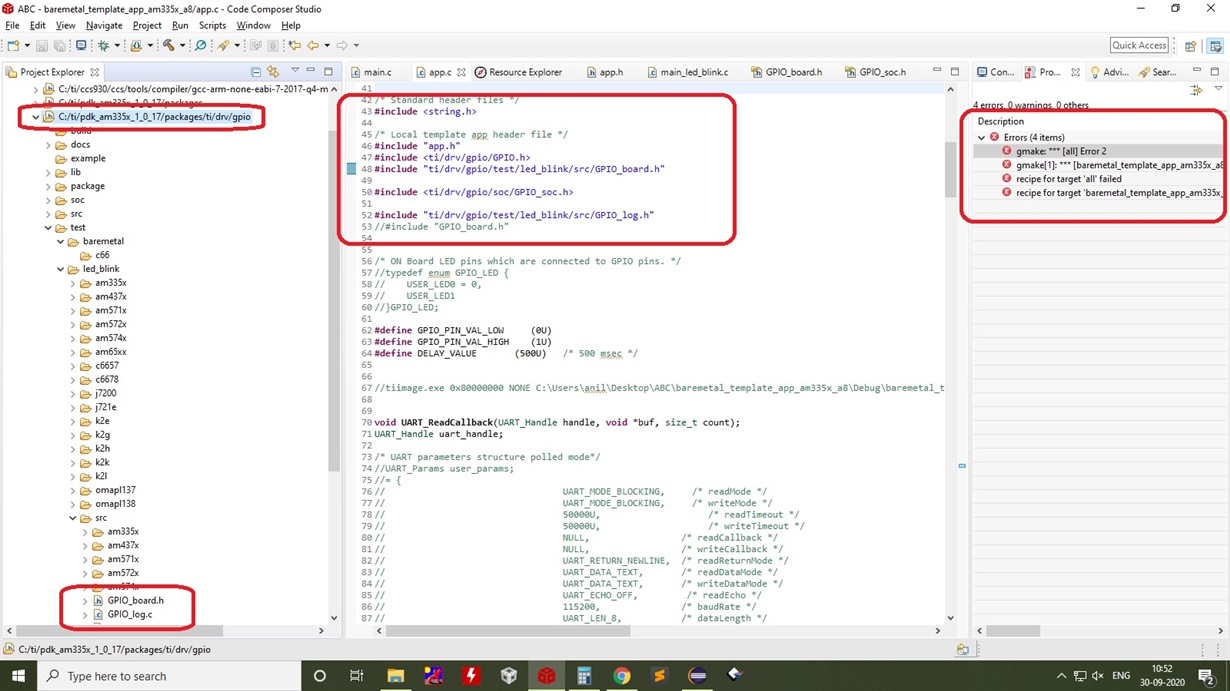Open dropdown next to Build hammer
This screenshot has width=1230, height=691.
pos(182,45)
